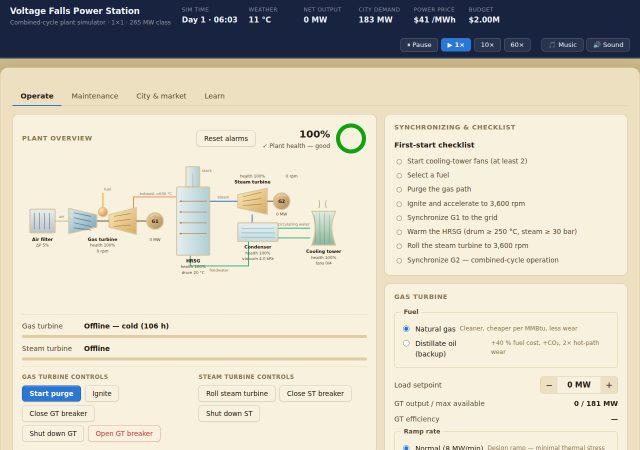
Task: Click Roll the steam turbine to 3,600 rpm
Action: pyautogui.click(x=468, y=246)
